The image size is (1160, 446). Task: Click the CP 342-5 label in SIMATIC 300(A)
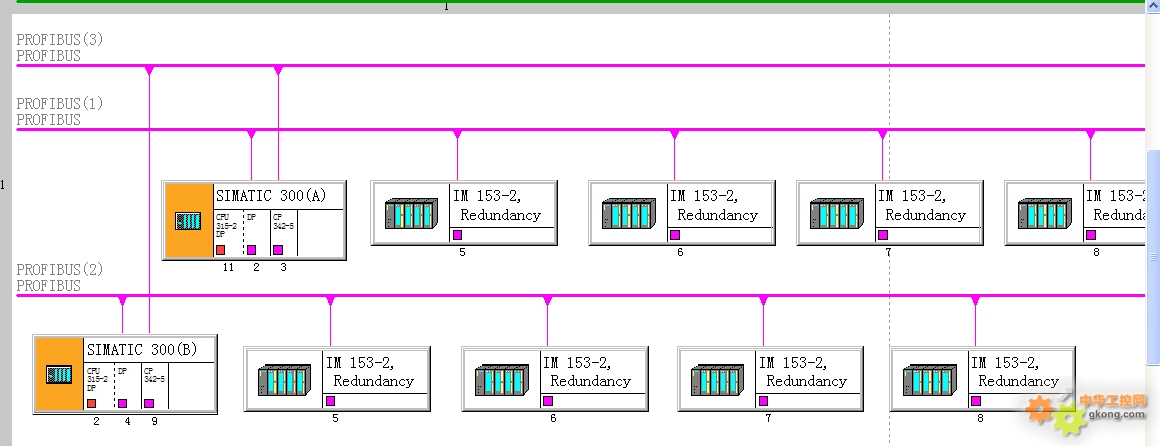[x=283, y=221]
